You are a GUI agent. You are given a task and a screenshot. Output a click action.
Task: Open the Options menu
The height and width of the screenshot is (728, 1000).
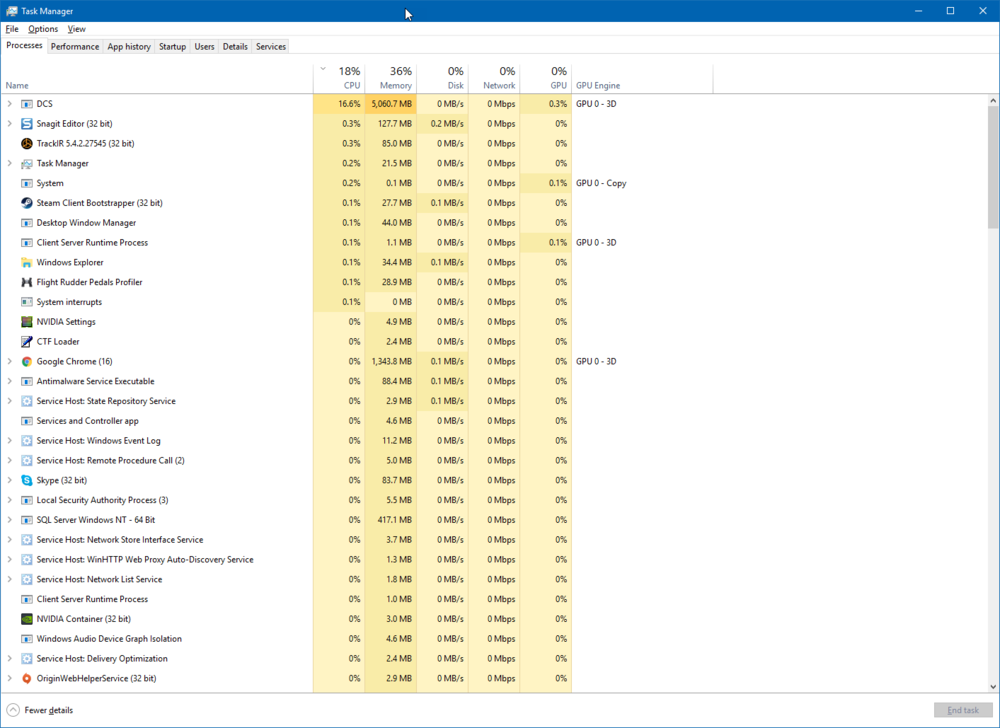(x=43, y=29)
